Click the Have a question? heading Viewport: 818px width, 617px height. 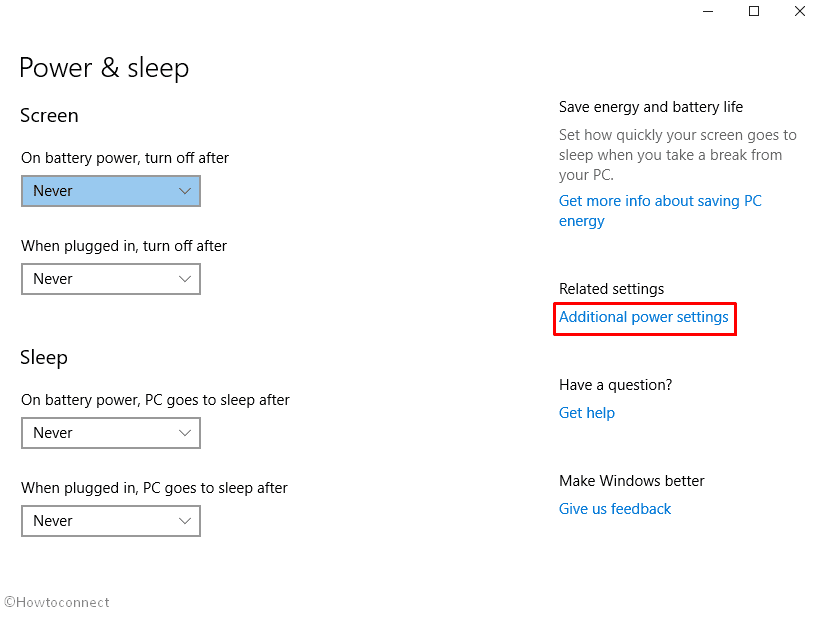point(615,385)
